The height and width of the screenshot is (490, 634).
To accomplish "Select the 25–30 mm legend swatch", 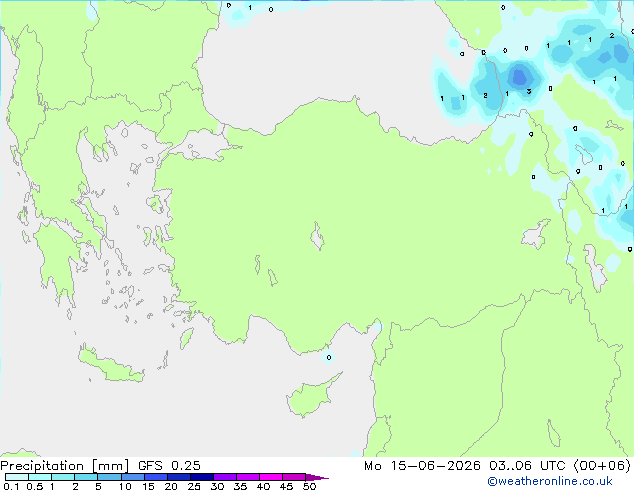I will point(201,477).
